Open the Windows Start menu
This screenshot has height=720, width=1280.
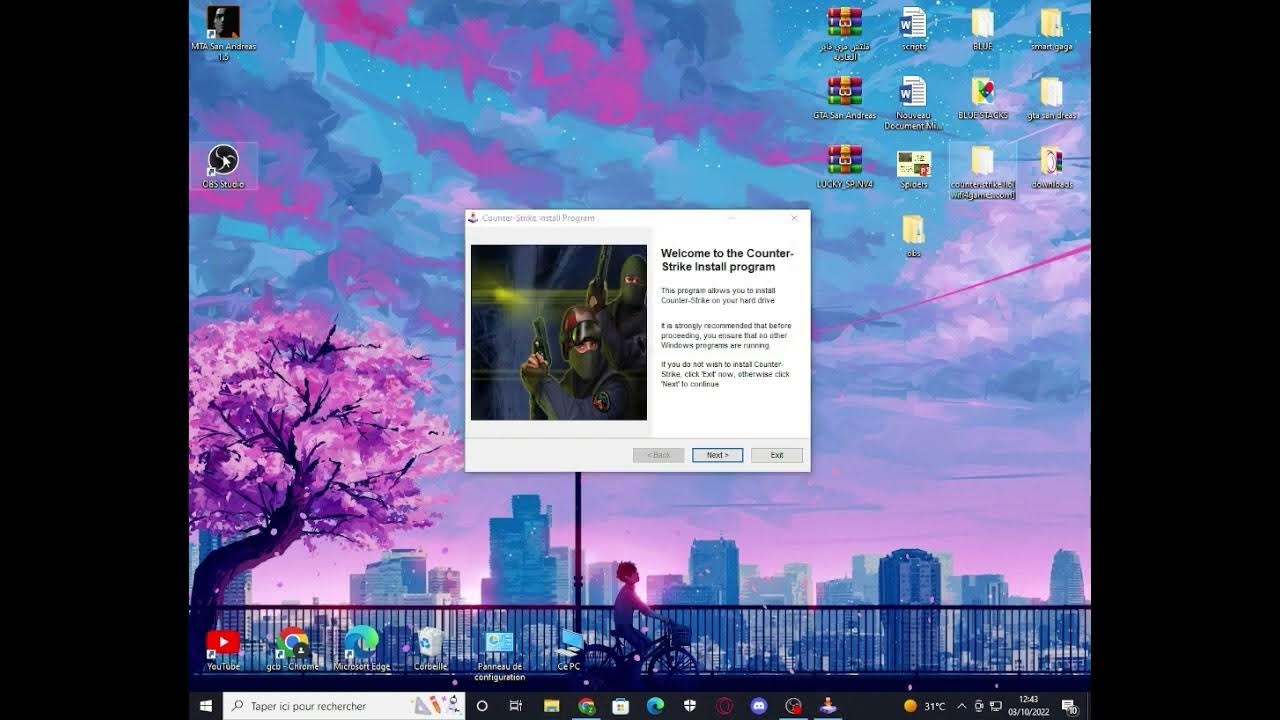(x=206, y=706)
